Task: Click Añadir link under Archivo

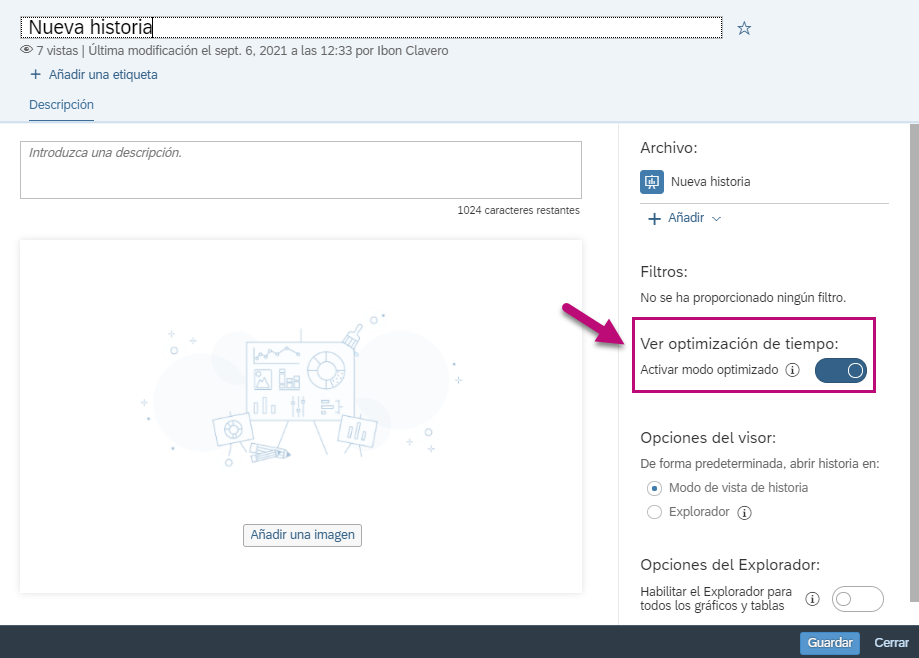Action: 686,218
